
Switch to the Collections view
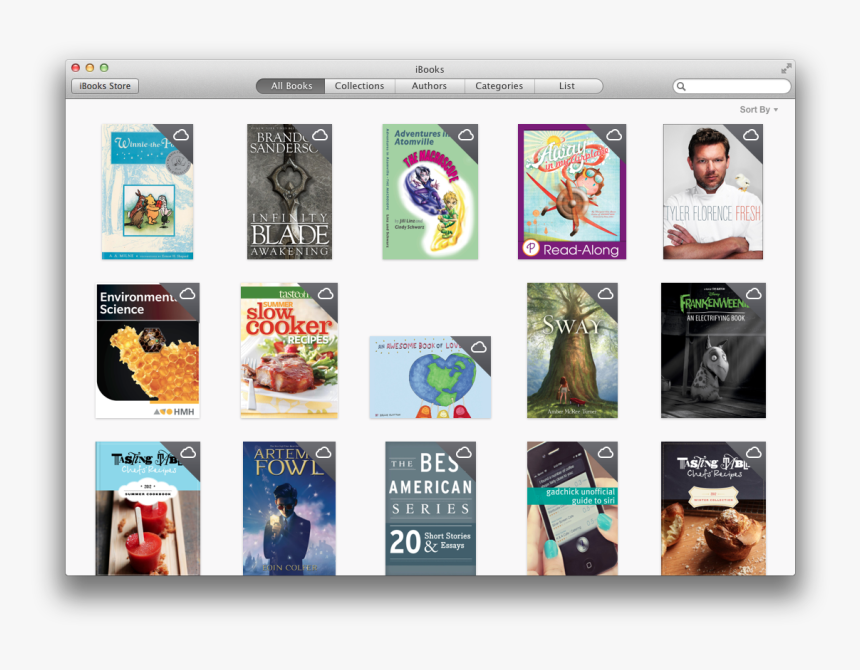point(360,86)
